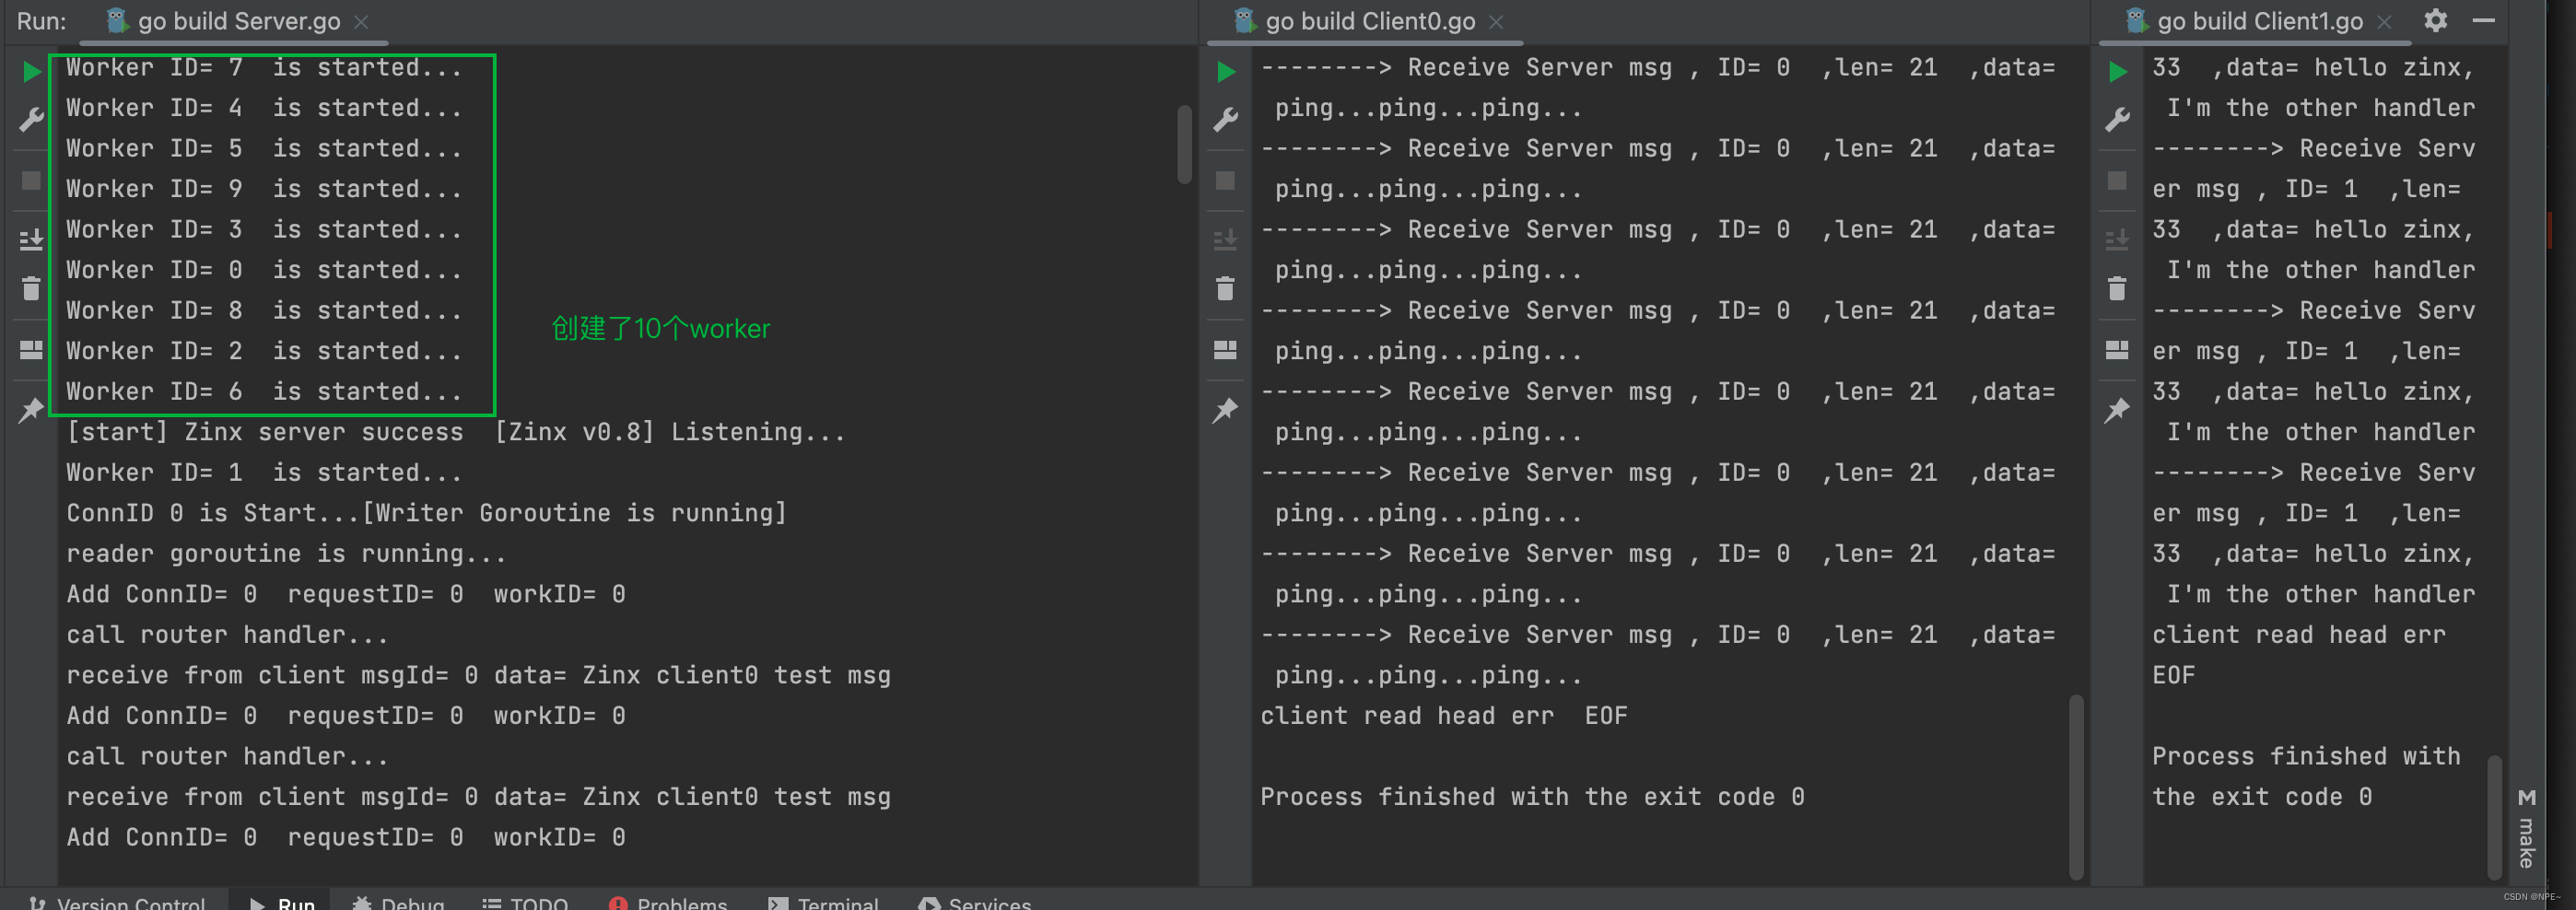The height and width of the screenshot is (910, 2576).
Task: Click the stop square in Client1 pane
Action: click(2117, 180)
